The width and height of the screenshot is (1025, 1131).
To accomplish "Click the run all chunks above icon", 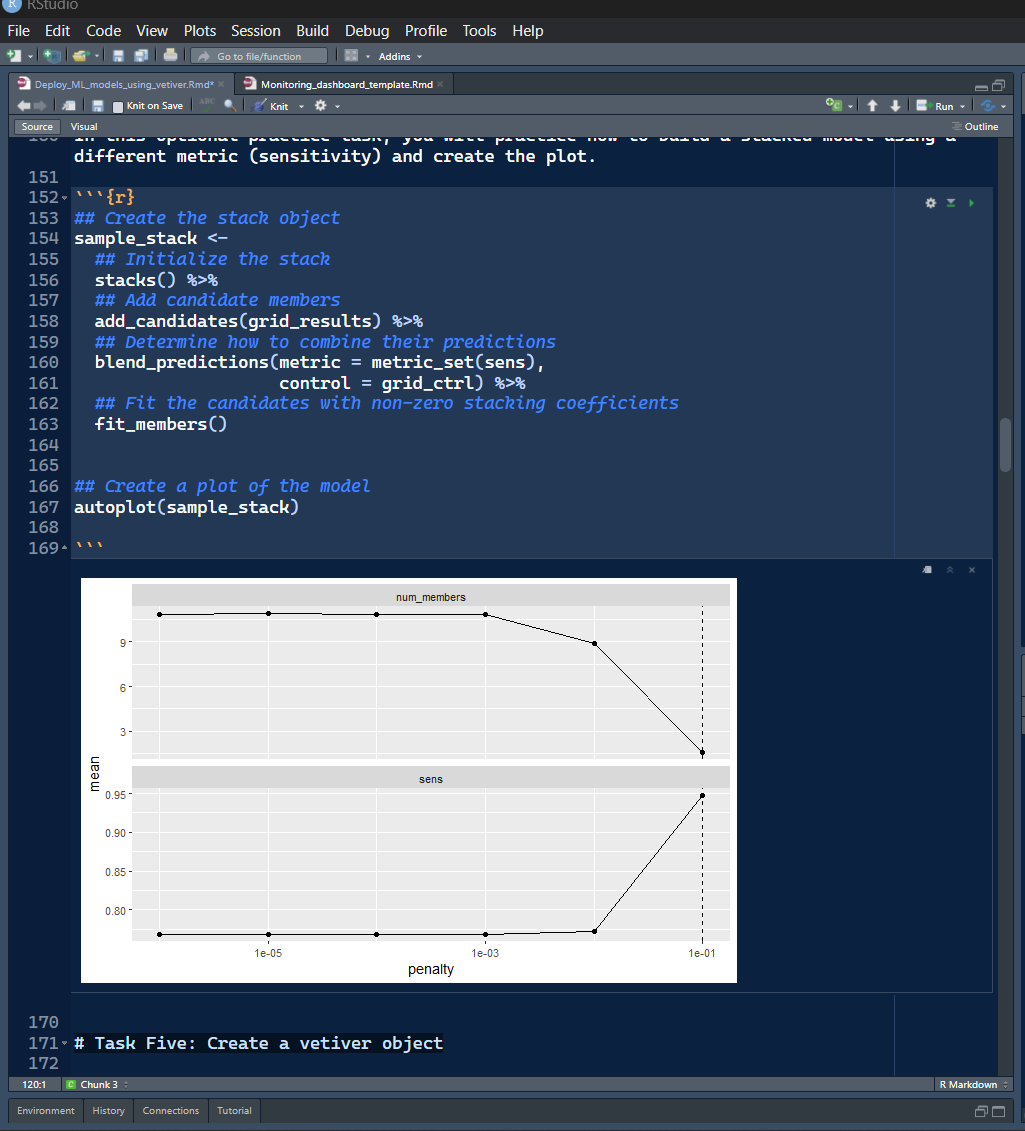I will pos(951,203).
